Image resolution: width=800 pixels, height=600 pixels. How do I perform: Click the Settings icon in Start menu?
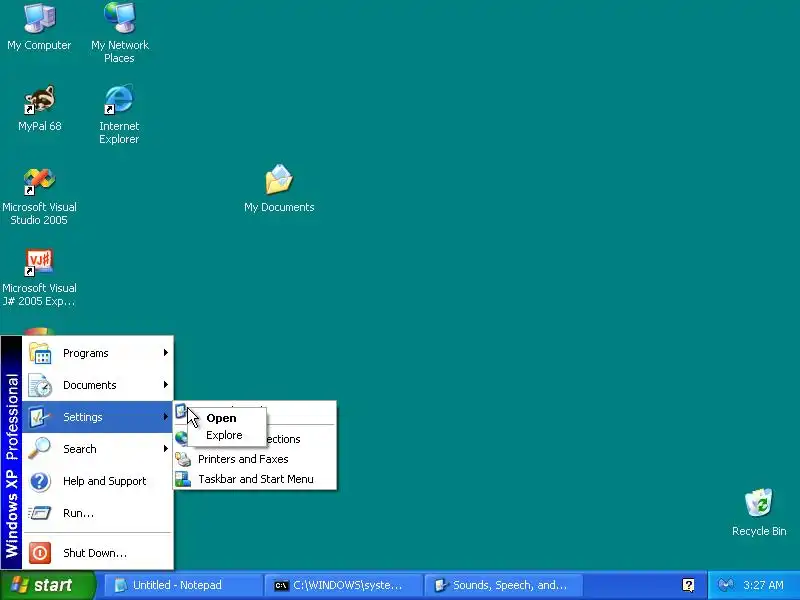coord(40,417)
